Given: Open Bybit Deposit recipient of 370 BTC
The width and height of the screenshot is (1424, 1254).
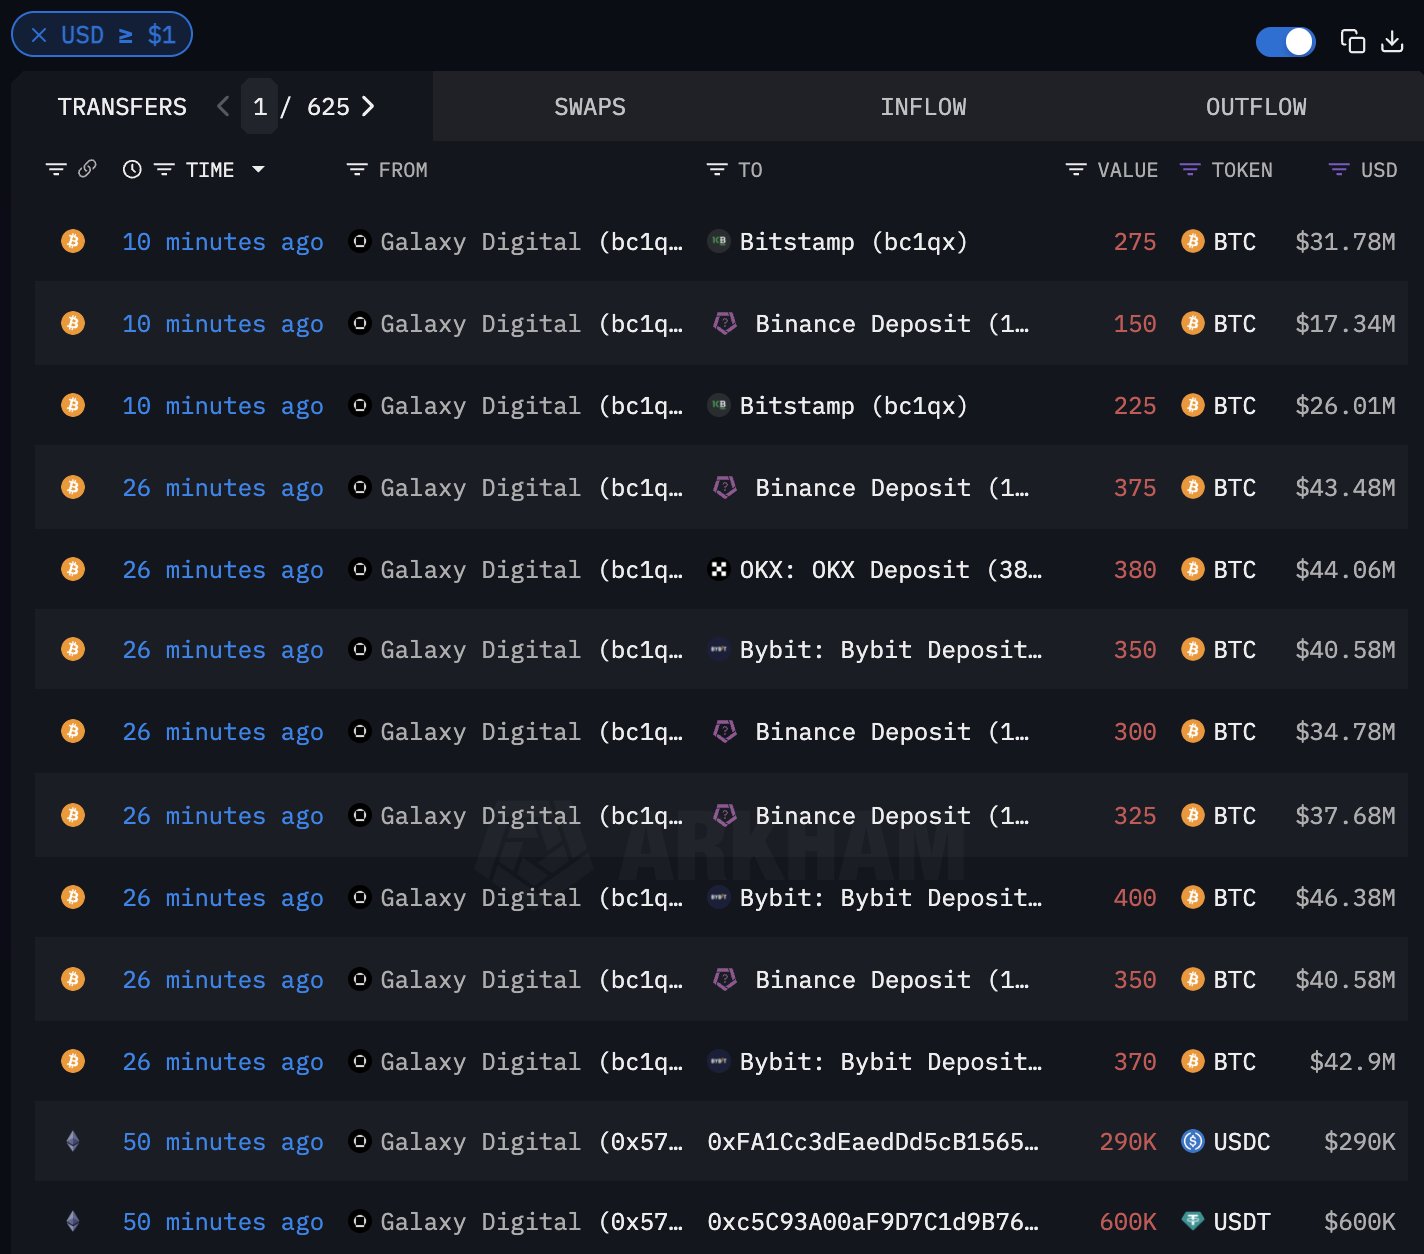Looking at the screenshot, I should point(890,1062).
